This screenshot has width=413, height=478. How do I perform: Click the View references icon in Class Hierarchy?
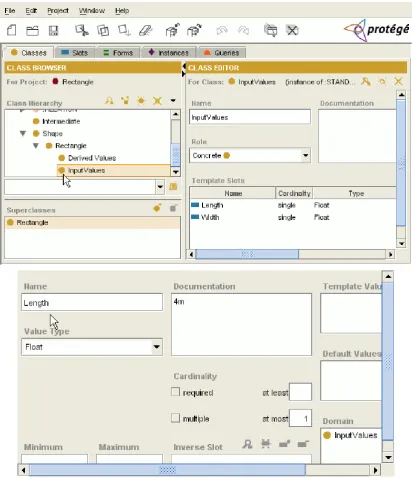[x=125, y=100]
